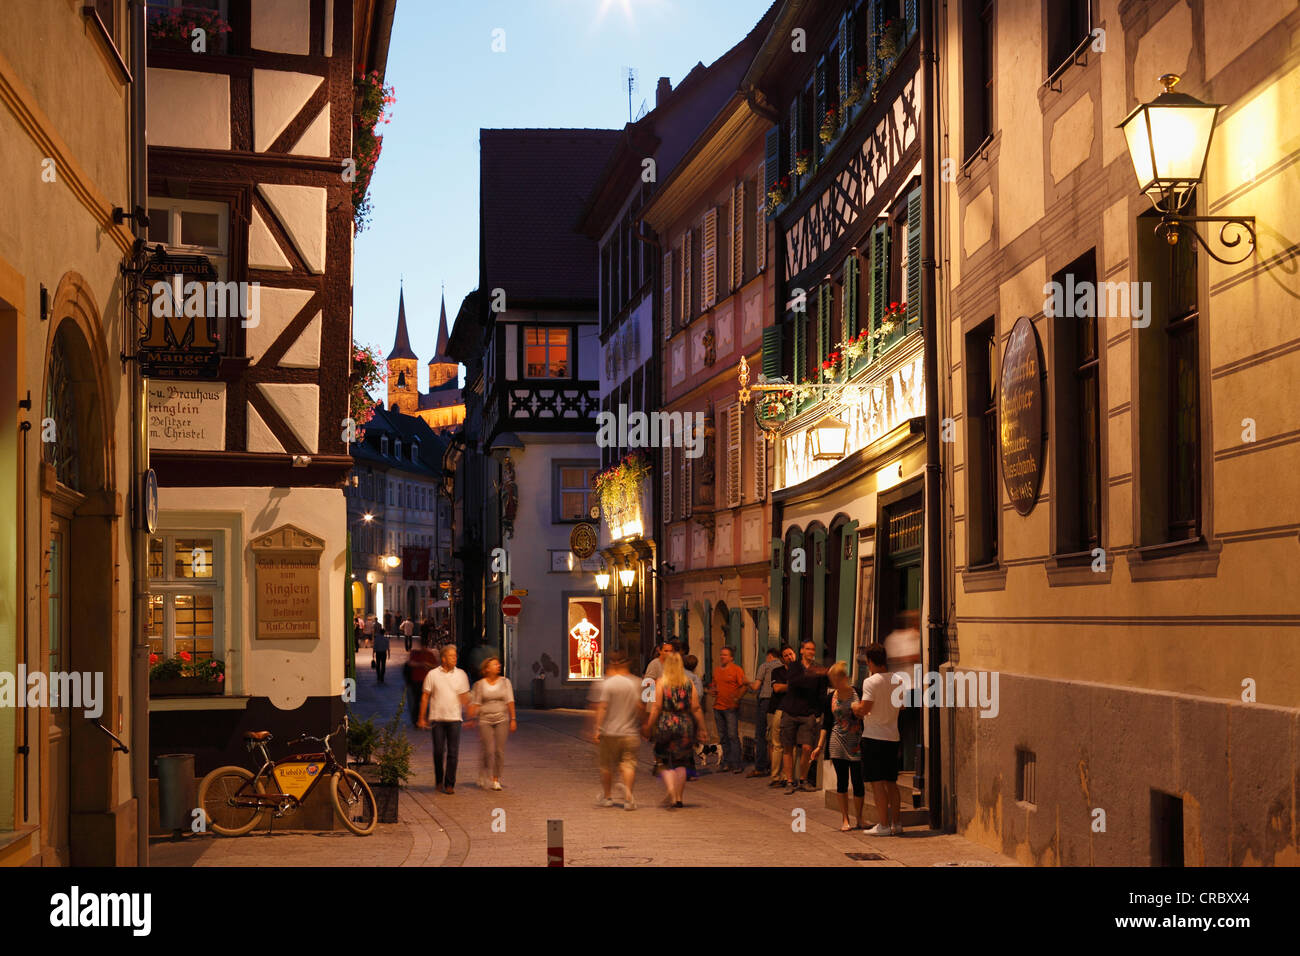This screenshot has width=1300, height=956.
Task: Click the lit orange window on the center house
Action: 546,352
